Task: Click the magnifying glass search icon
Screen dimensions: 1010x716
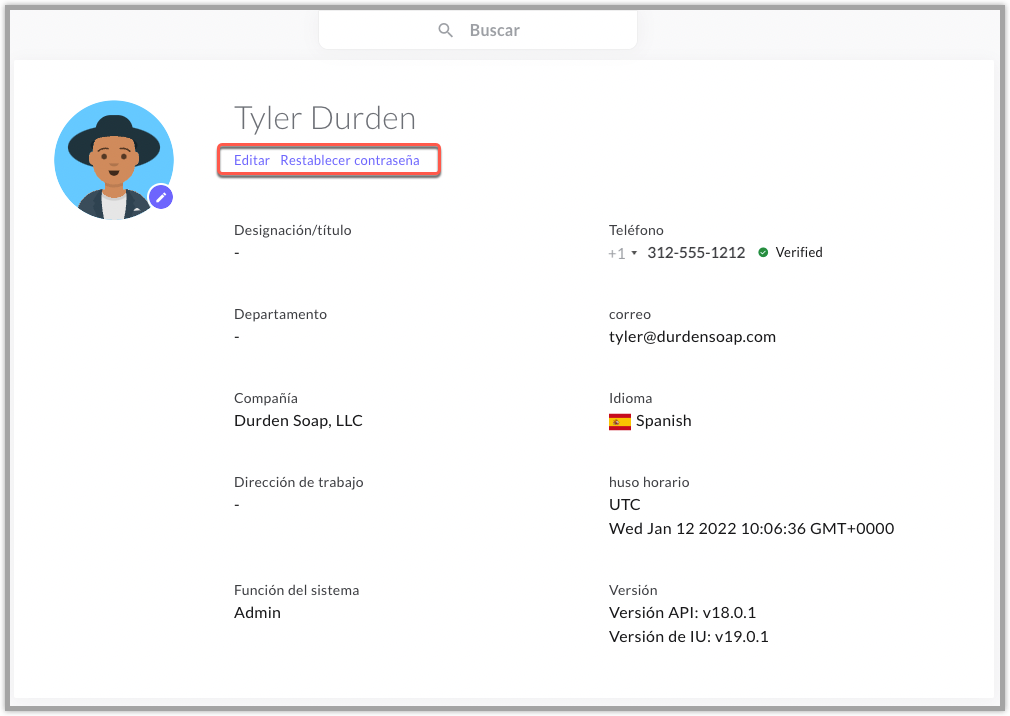Action: 446,30
